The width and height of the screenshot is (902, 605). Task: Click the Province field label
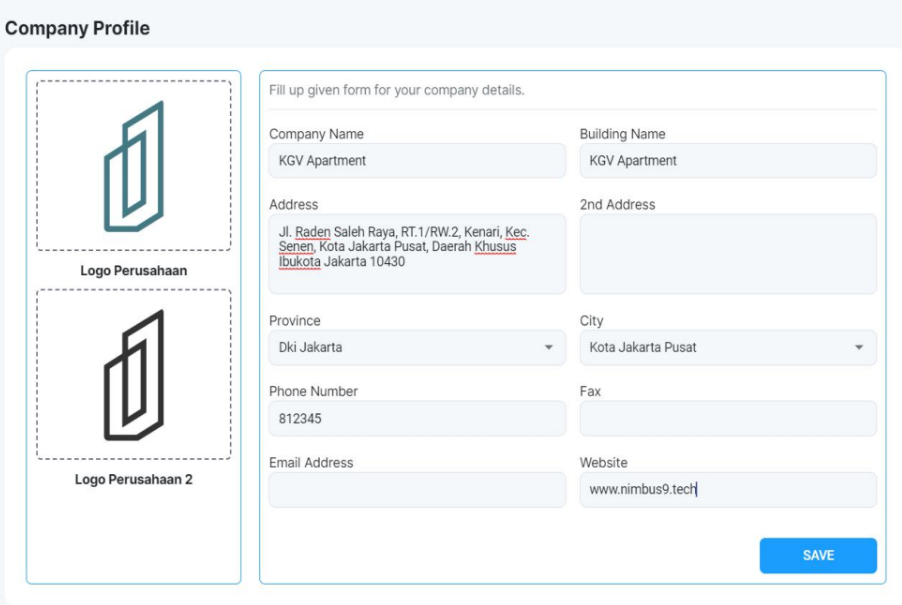[x=294, y=321]
